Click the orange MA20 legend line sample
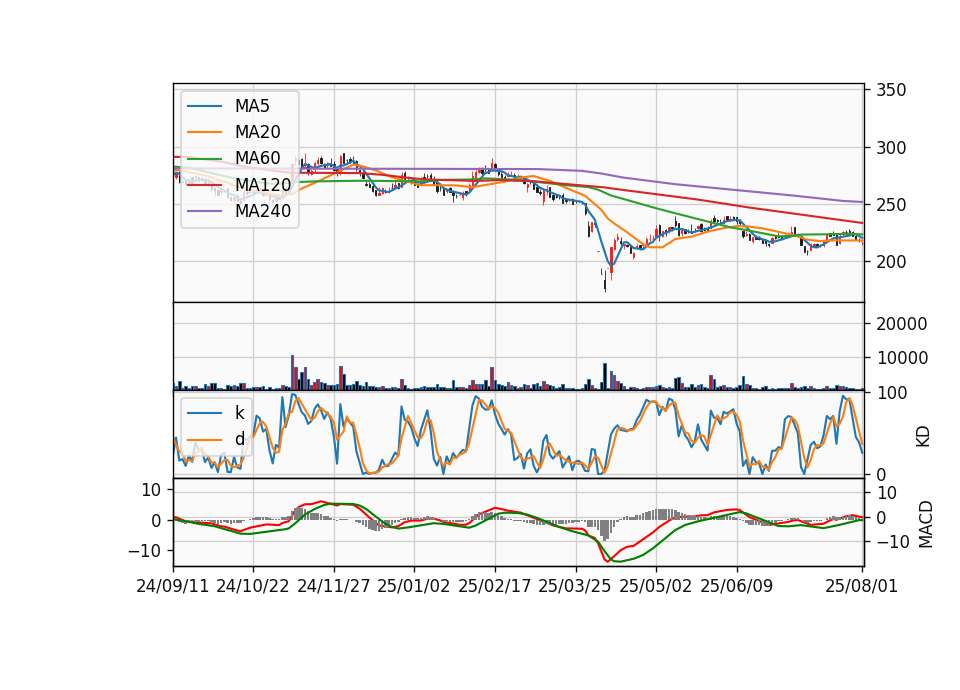The height and width of the screenshot is (690, 960). pos(204,132)
